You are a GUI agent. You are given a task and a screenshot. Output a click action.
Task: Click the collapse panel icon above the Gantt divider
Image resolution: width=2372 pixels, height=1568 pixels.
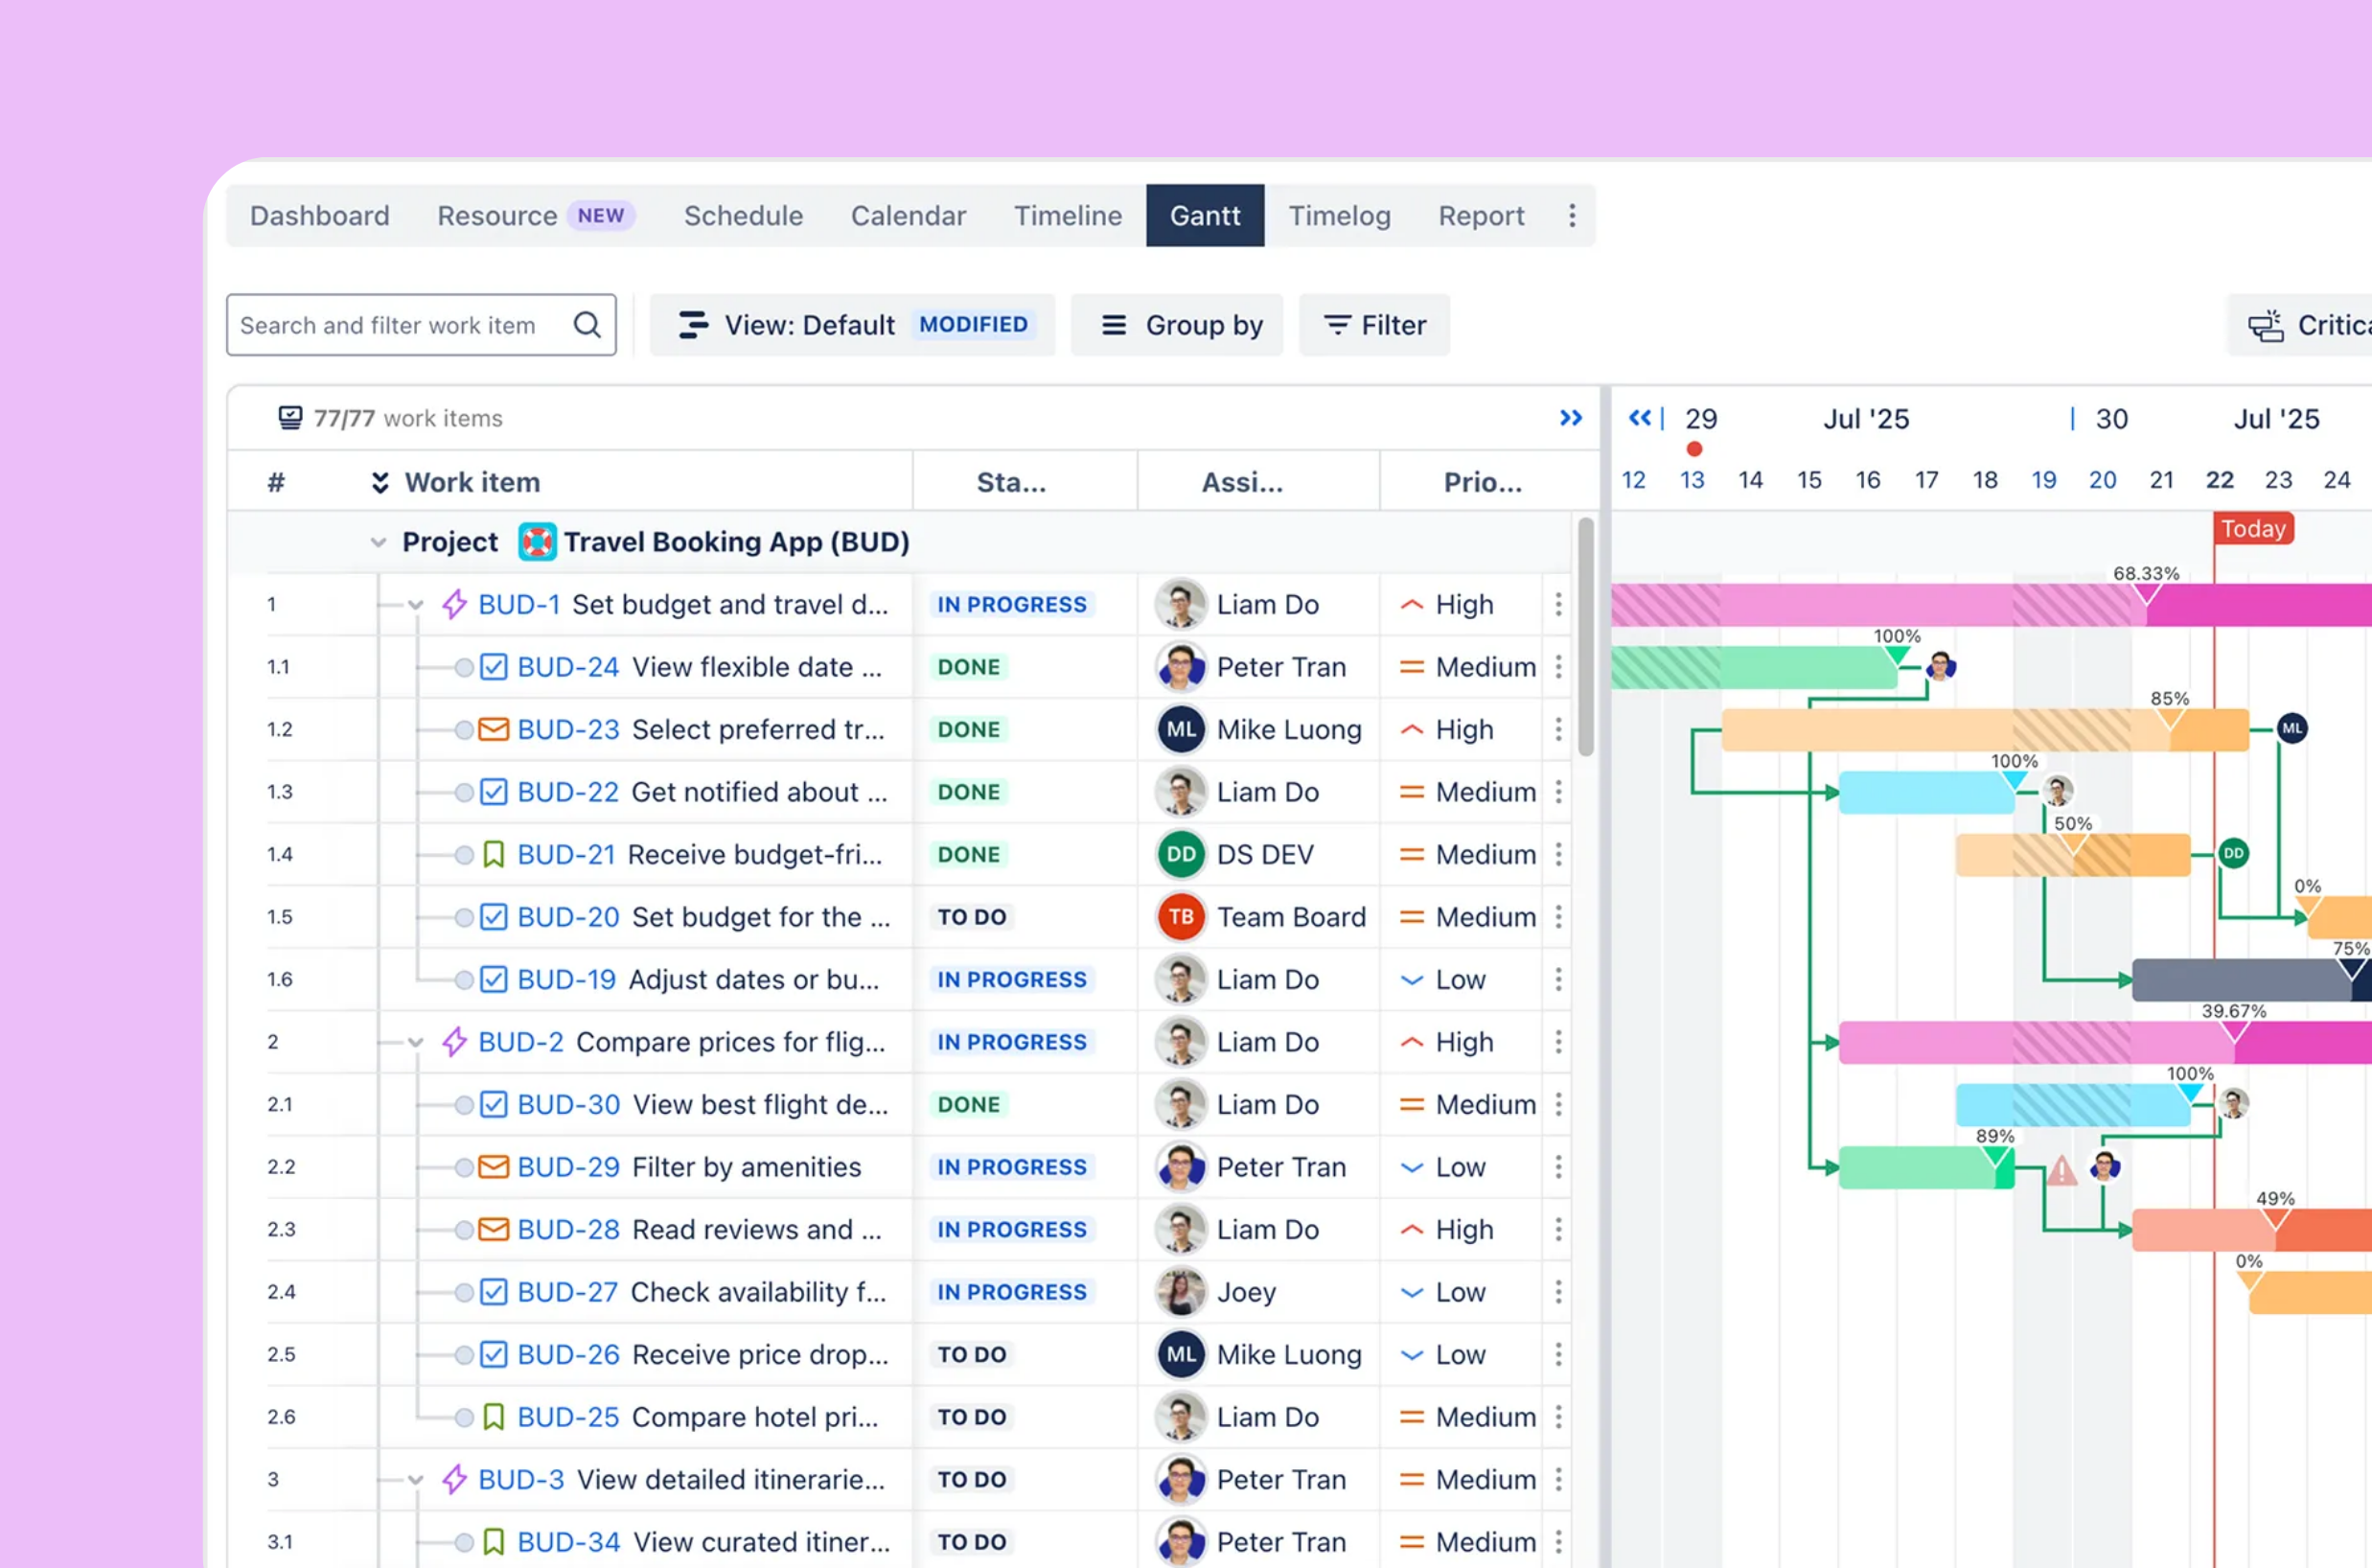click(1570, 418)
